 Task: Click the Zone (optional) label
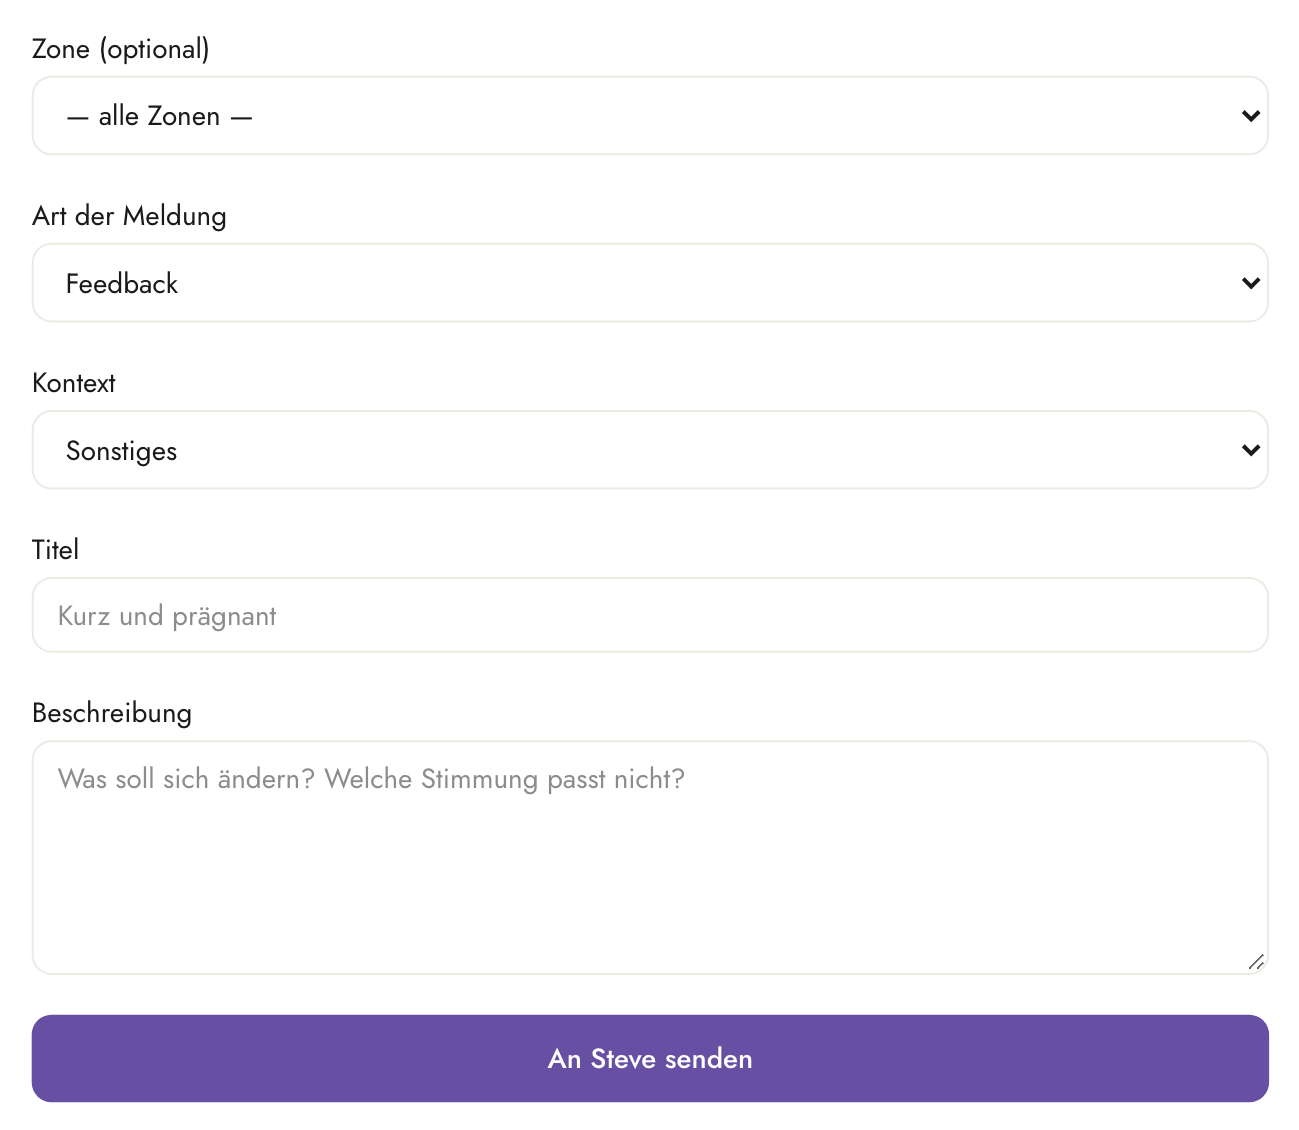tap(121, 49)
